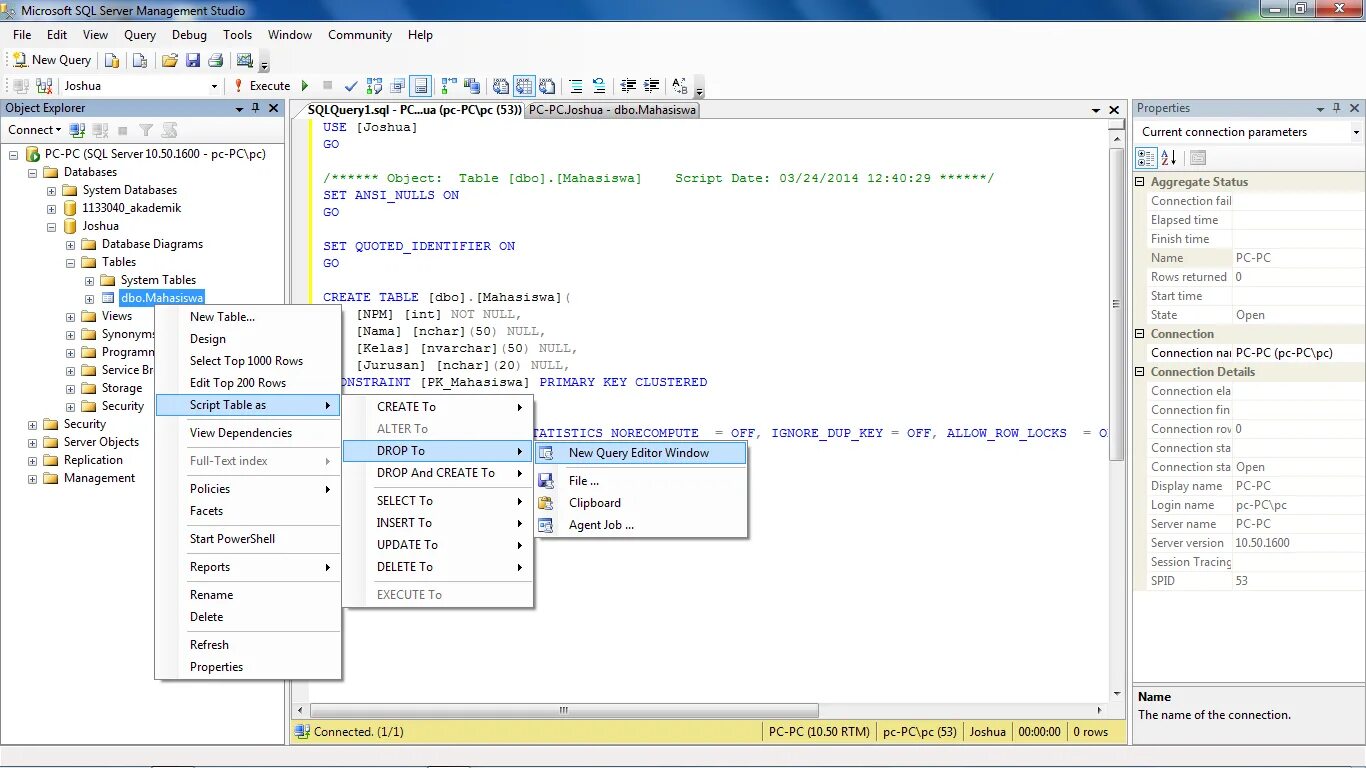This screenshot has height=768, width=1366.
Task: Collapse the Aggregate Status section
Action: coord(1141,182)
